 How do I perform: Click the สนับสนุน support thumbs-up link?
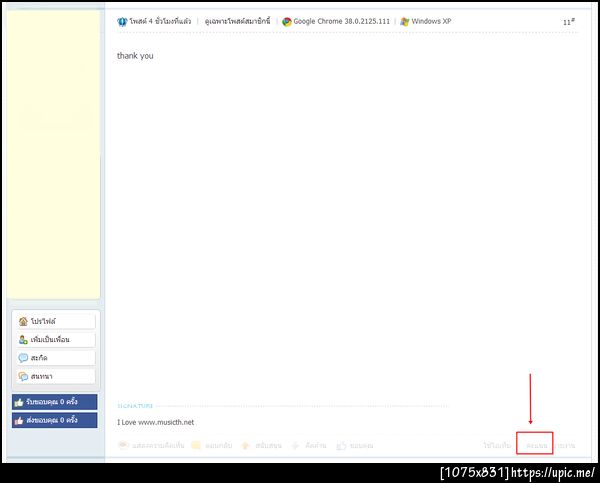(x=262, y=445)
